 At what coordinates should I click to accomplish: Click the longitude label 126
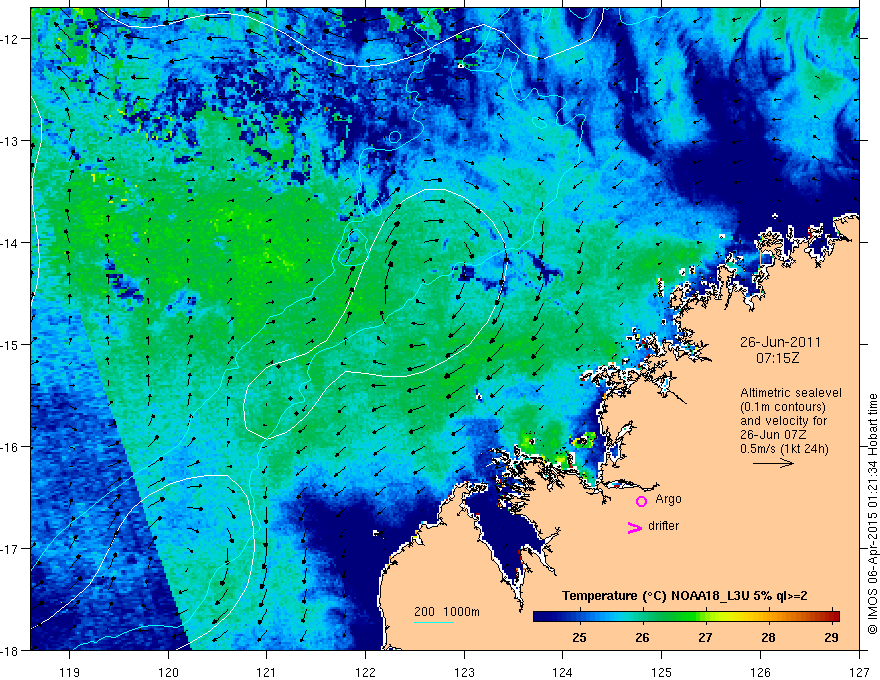click(x=760, y=672)
